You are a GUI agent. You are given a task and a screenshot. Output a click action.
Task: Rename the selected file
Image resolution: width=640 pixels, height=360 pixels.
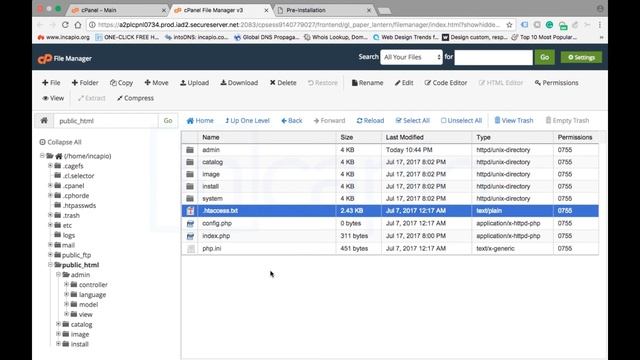coord(367,83)
